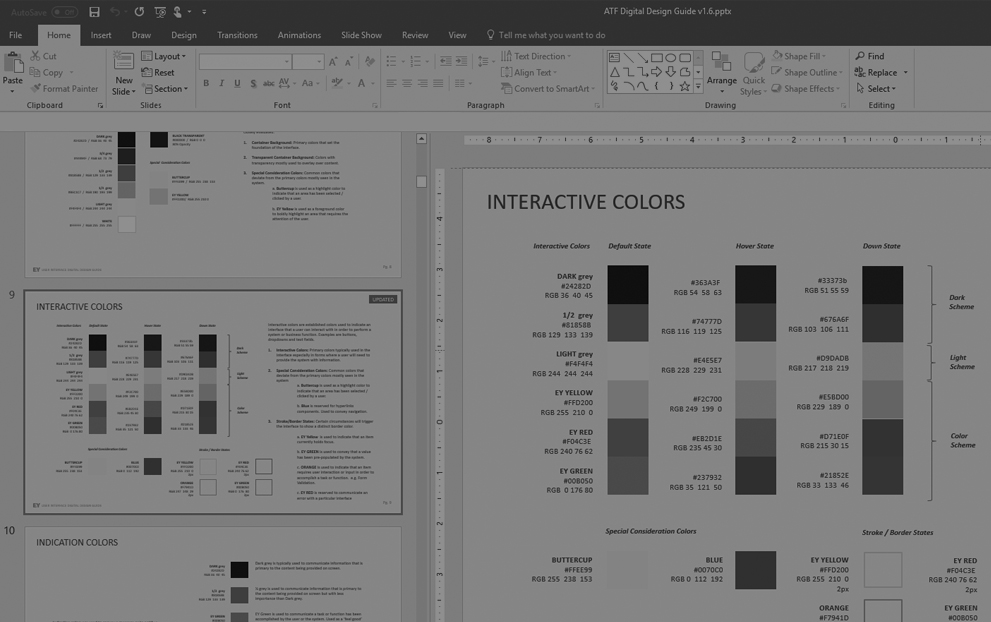
Task: Open the Select dropdown in Editing
Action: (876, 88)
